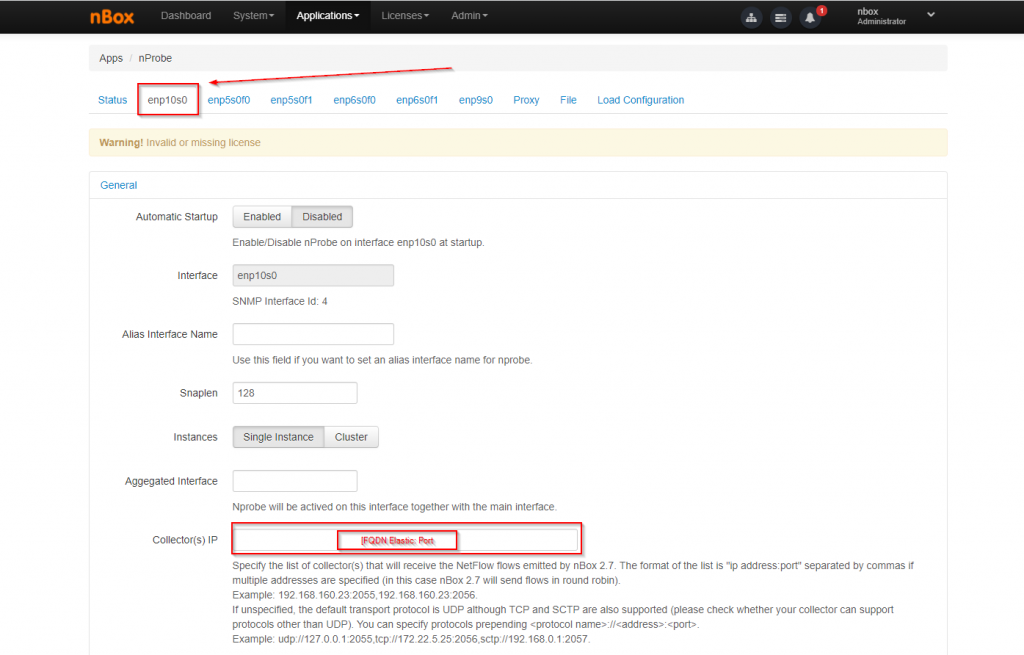1024x655 pixels.
Task: Open the network topology icon in header
Action: [751, 18]
